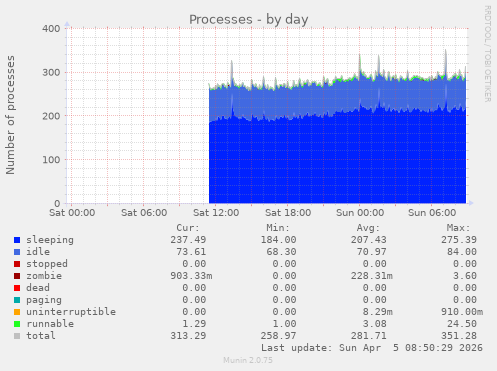This screenshot has height=371, width=497.
Task: Click the 300 y-axis tick label
Action: (51, 72)
